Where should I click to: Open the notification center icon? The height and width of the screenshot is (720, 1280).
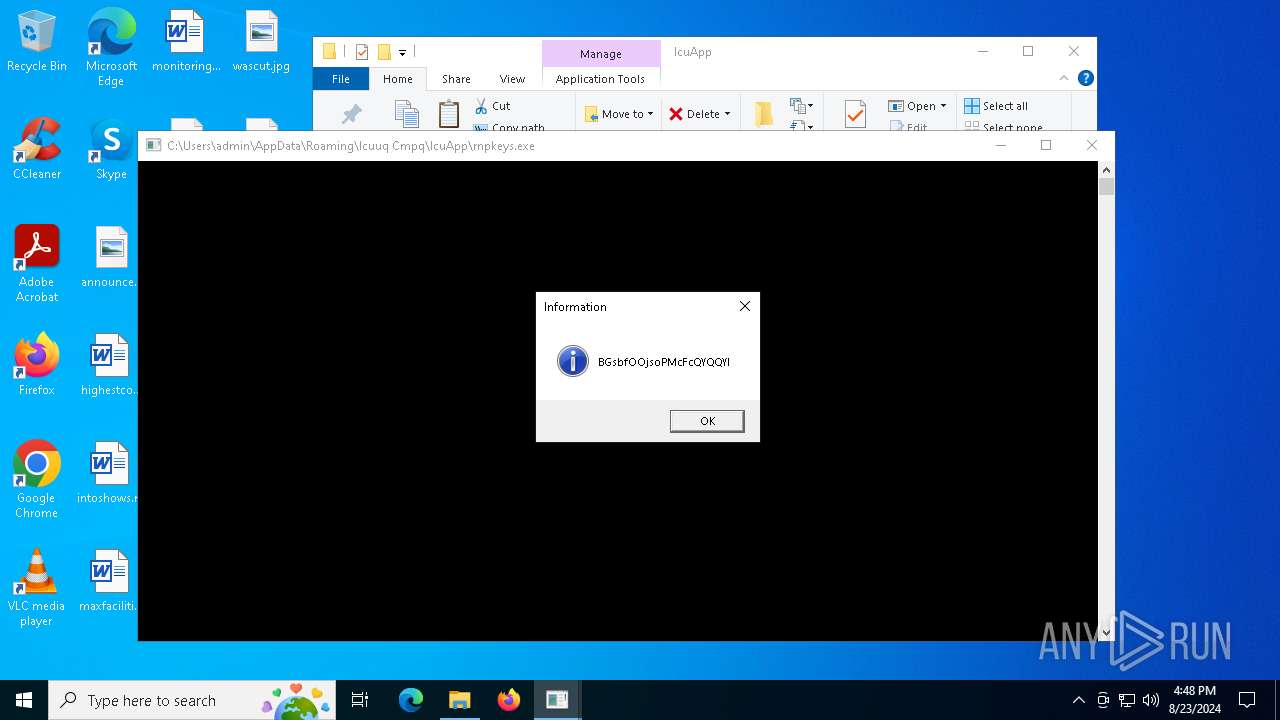(1247, 700)
